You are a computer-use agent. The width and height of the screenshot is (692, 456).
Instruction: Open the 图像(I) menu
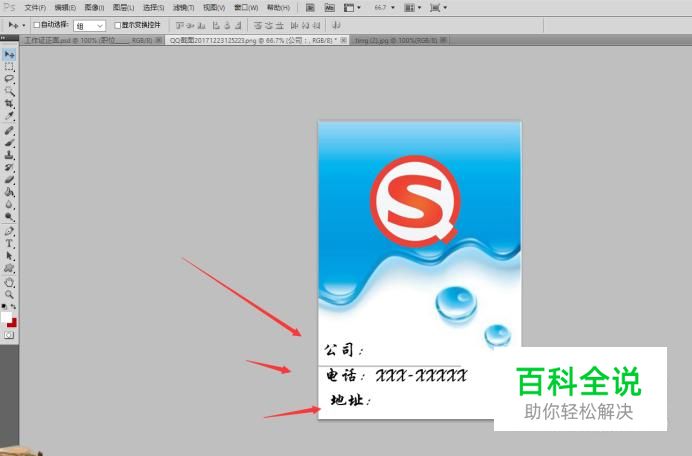tap(94, 8)
